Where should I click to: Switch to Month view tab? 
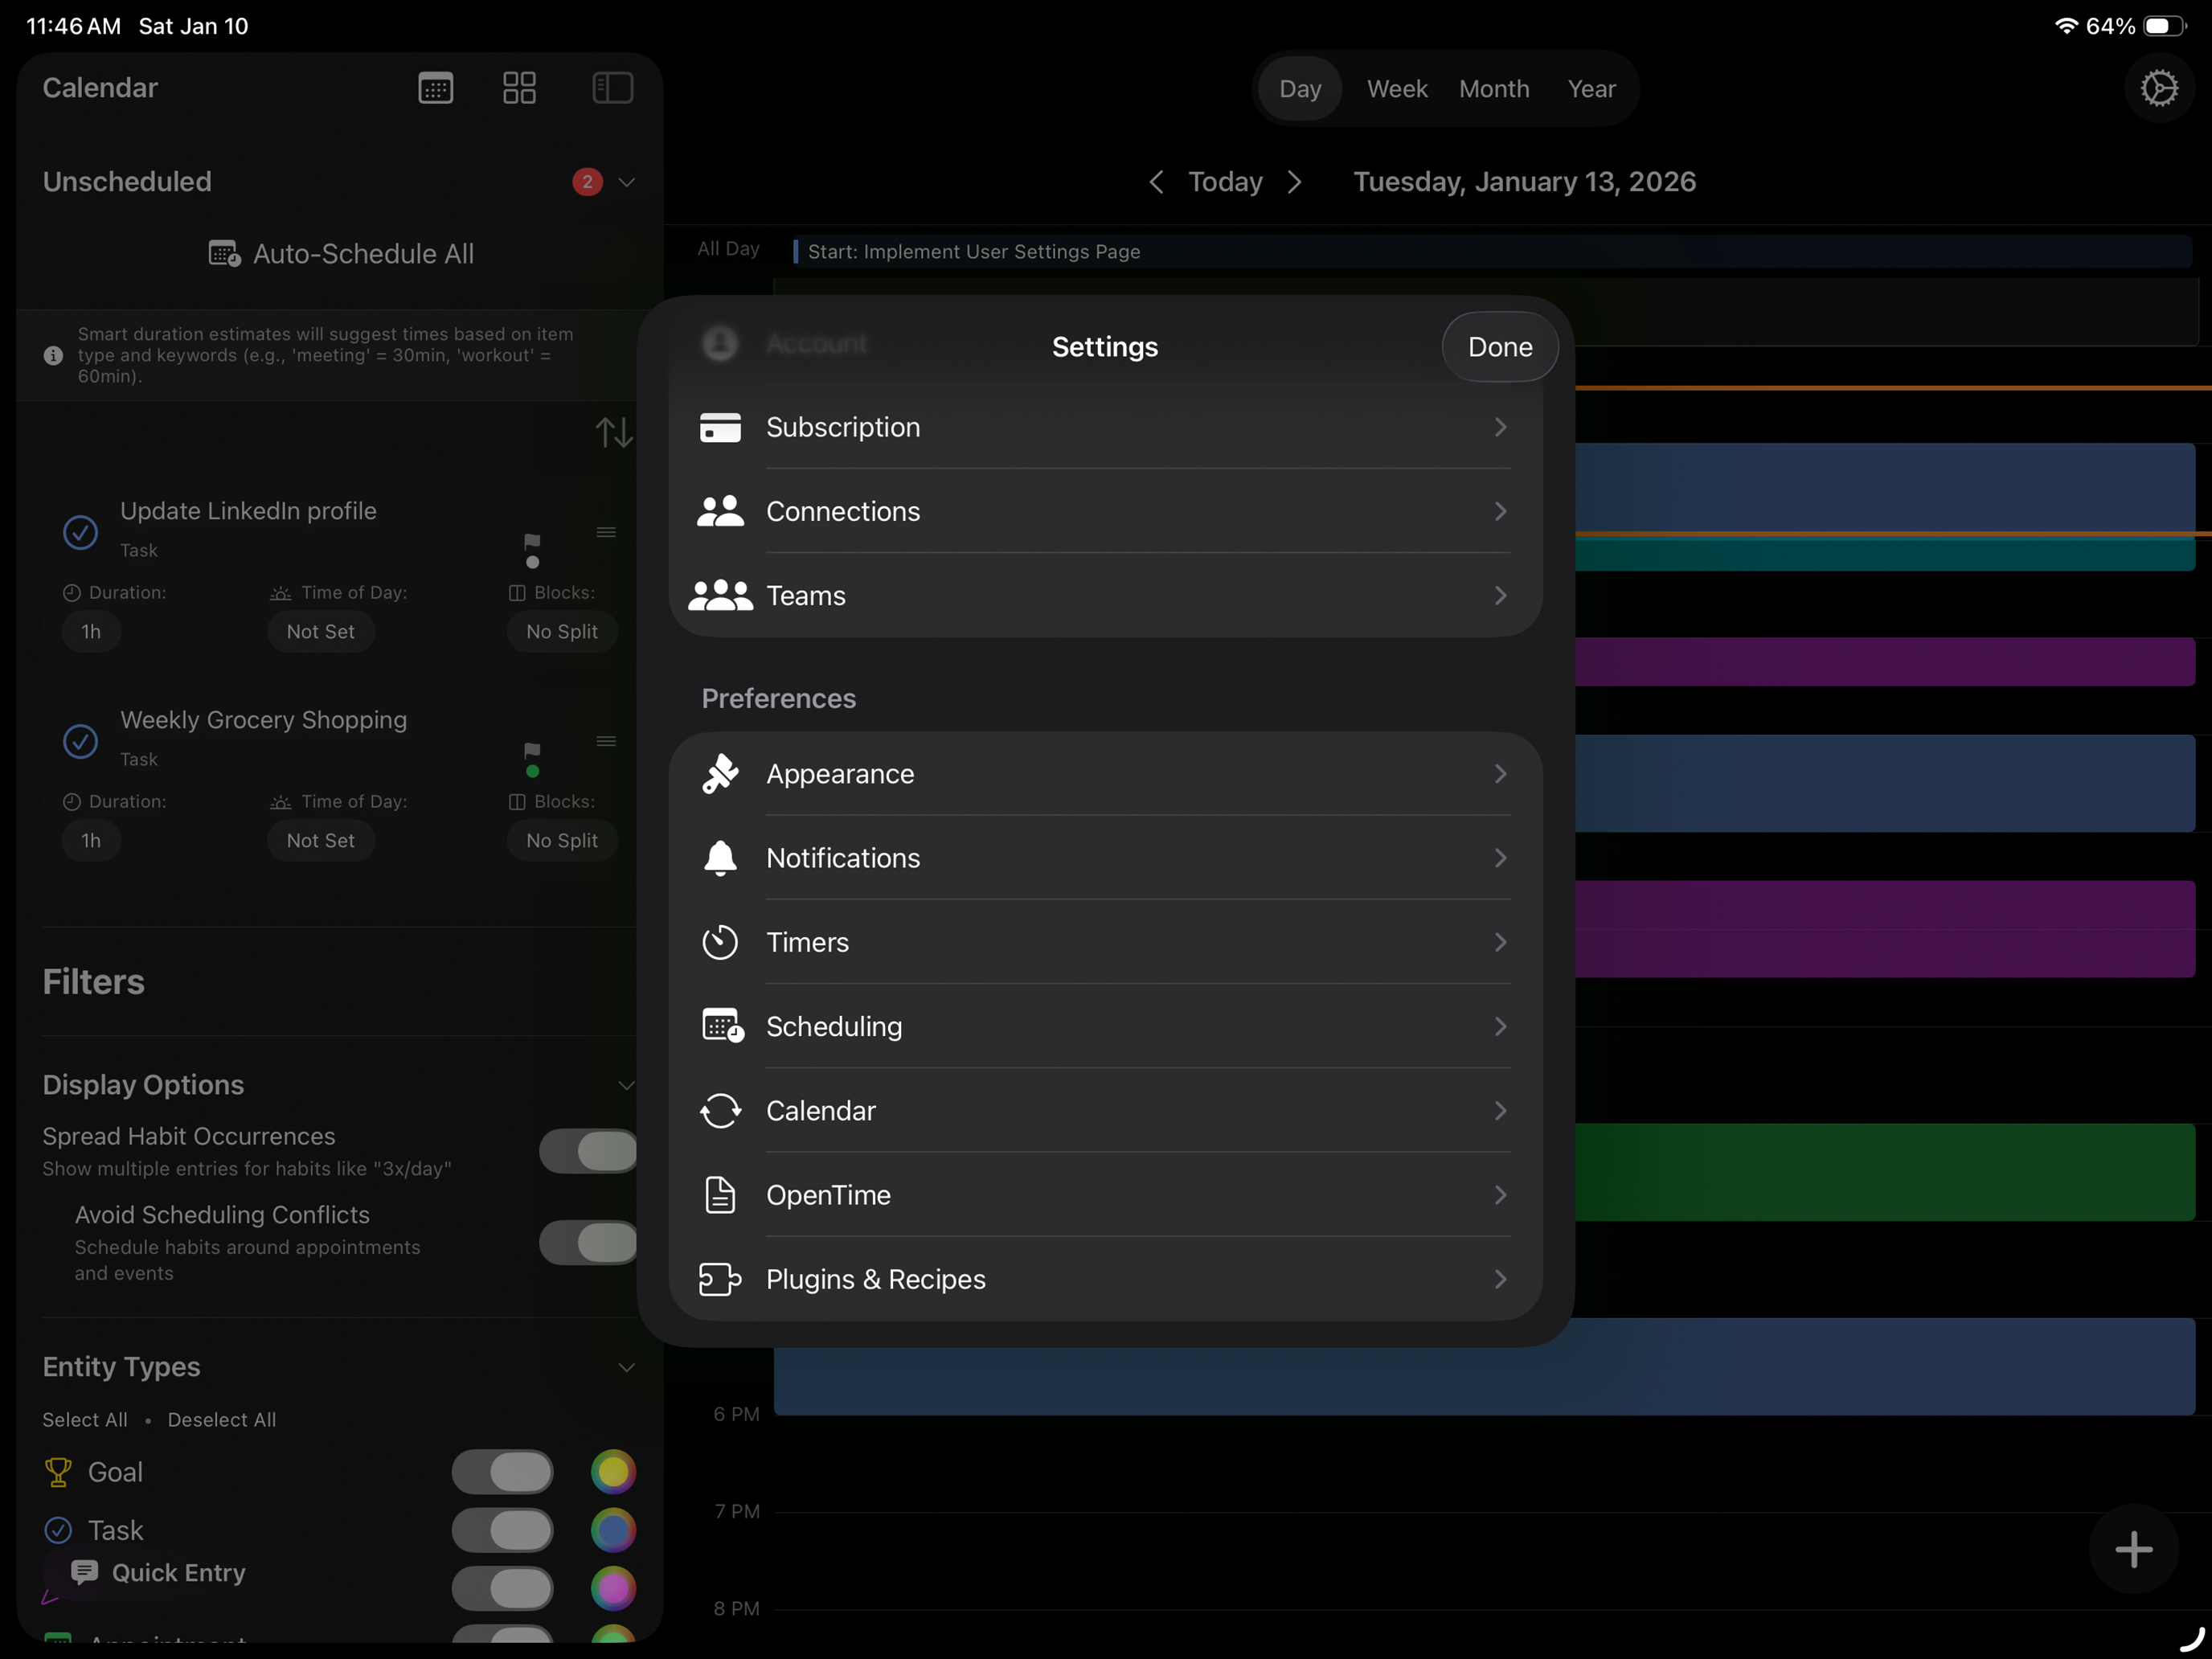1494,89
